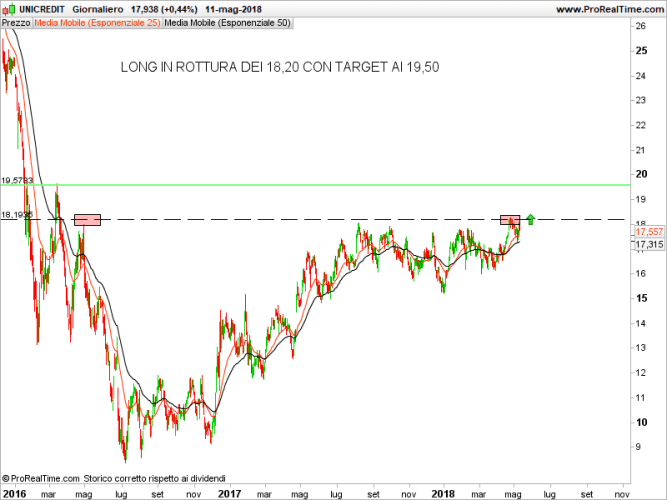
Task: Click the ProRealTime candlestick icon beside UNICREDIT
Action: (x=9, y=8)
